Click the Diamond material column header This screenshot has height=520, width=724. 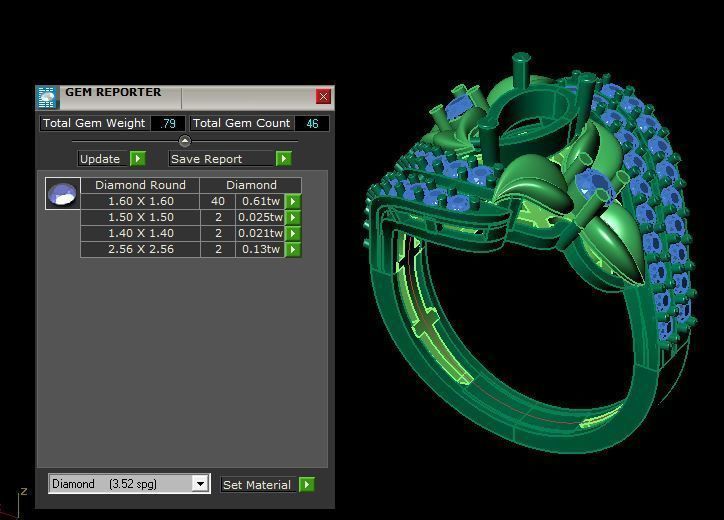(251, 185)
